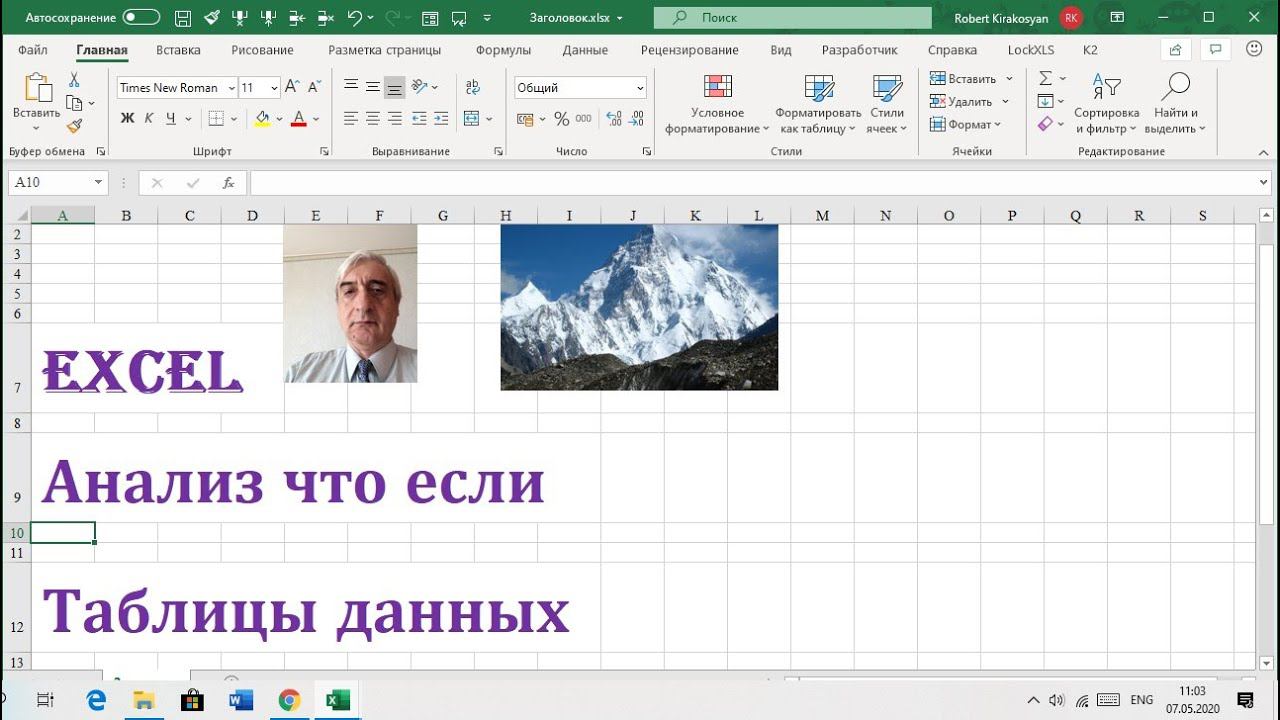Save the workbook with the floppy disk icon
Viewport: 1280px width, 720px height.
[182, 18]
